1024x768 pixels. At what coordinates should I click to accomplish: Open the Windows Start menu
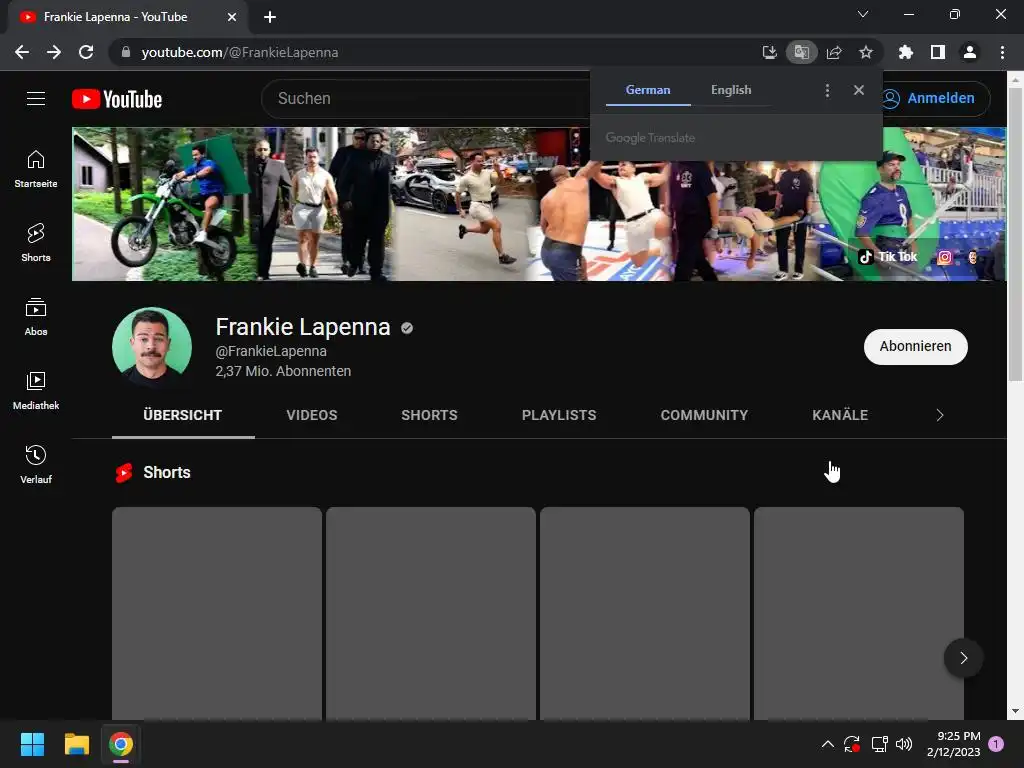pyautogui.click(x=32, y=744)
